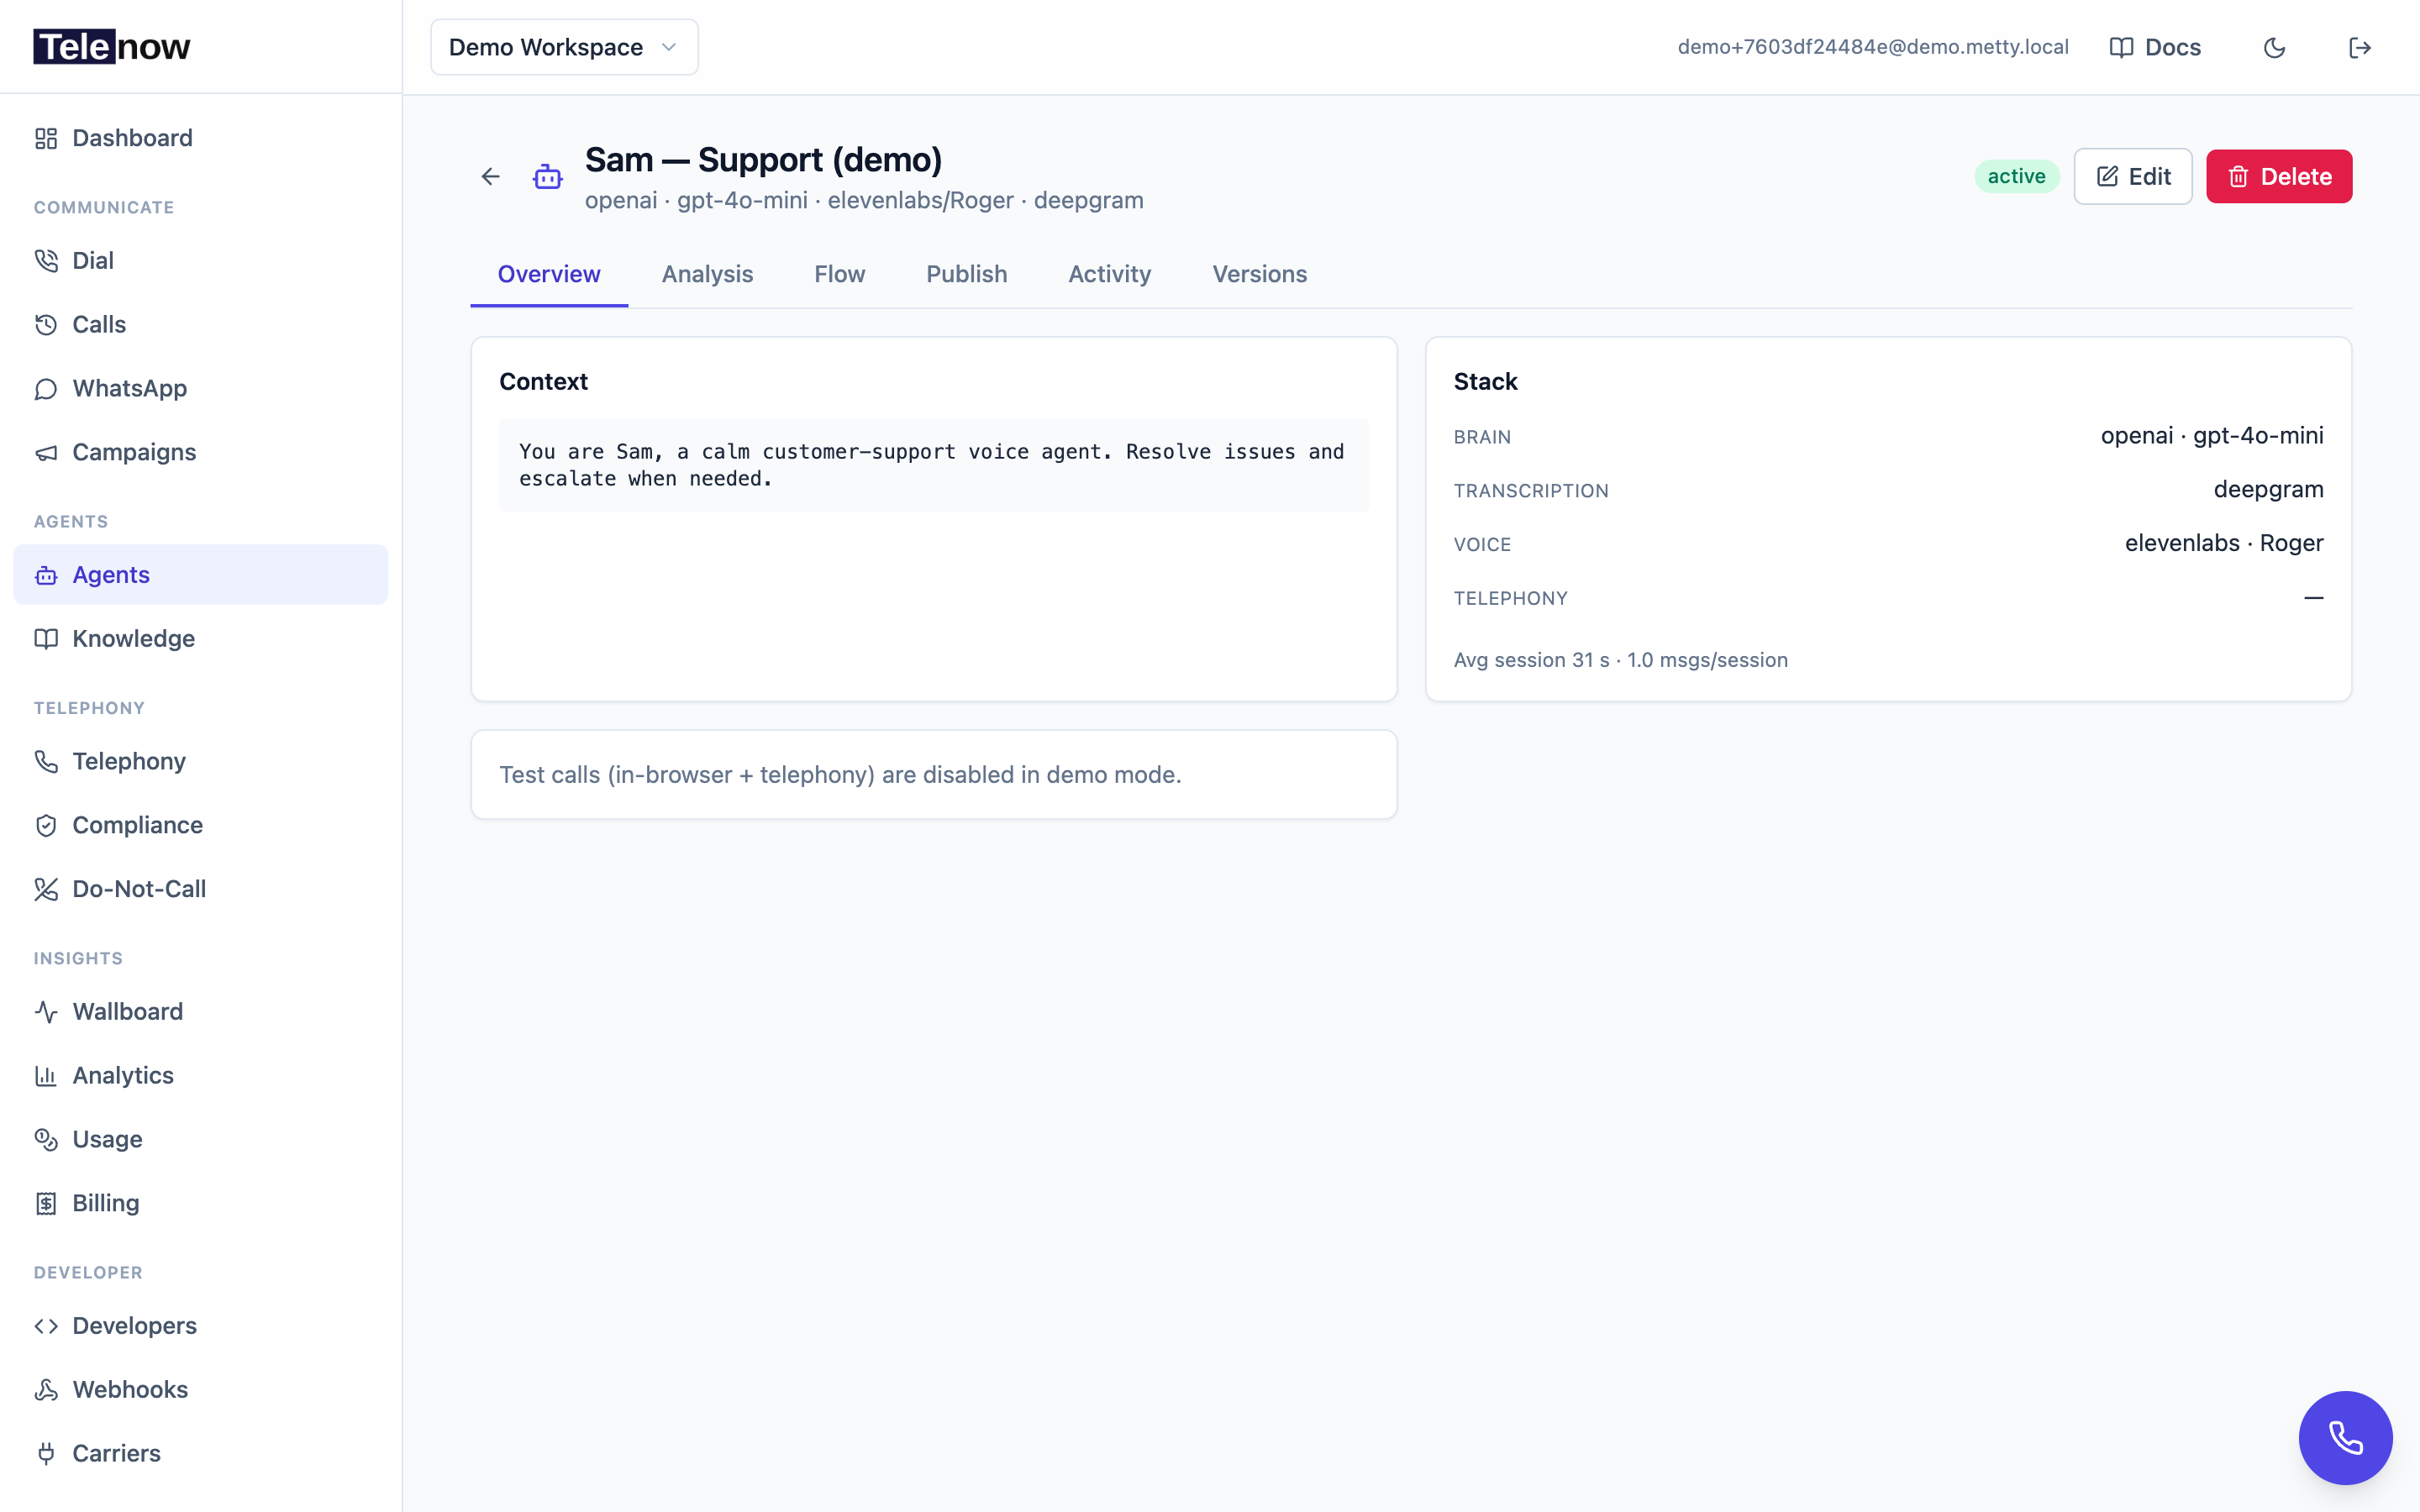Switch to the Flow tab

pos(839,274)
